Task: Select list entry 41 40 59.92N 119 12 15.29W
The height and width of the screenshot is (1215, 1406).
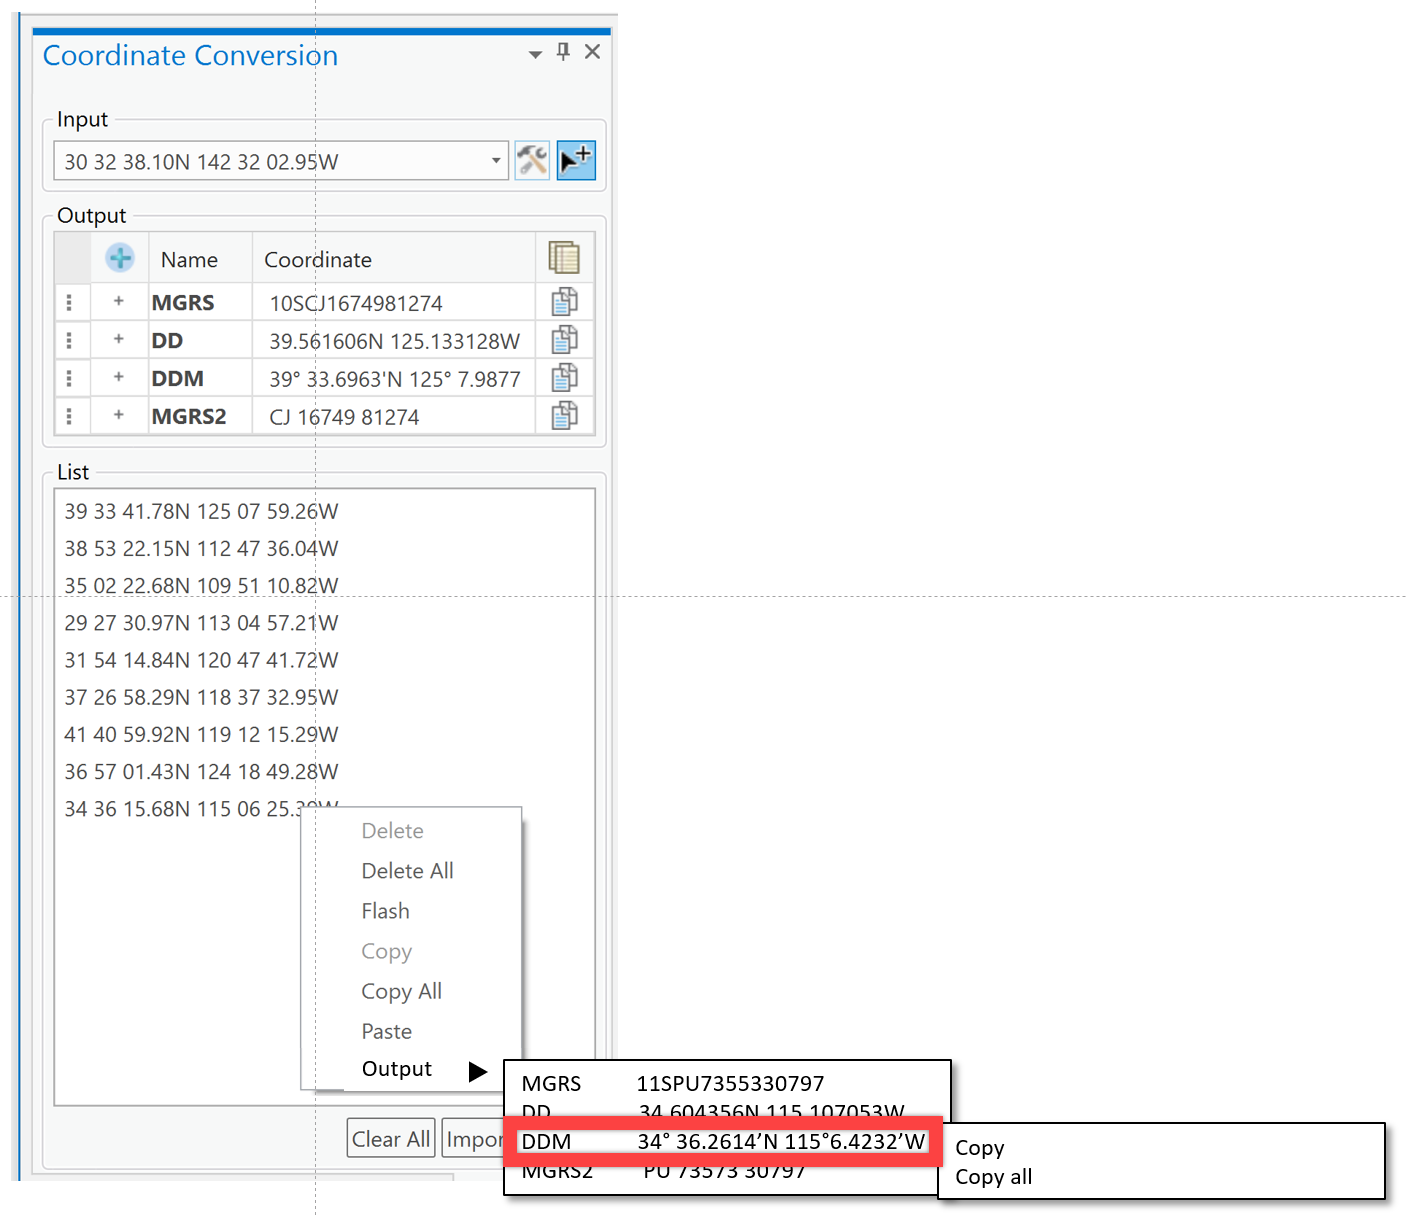Action: (x=201, y=734)
